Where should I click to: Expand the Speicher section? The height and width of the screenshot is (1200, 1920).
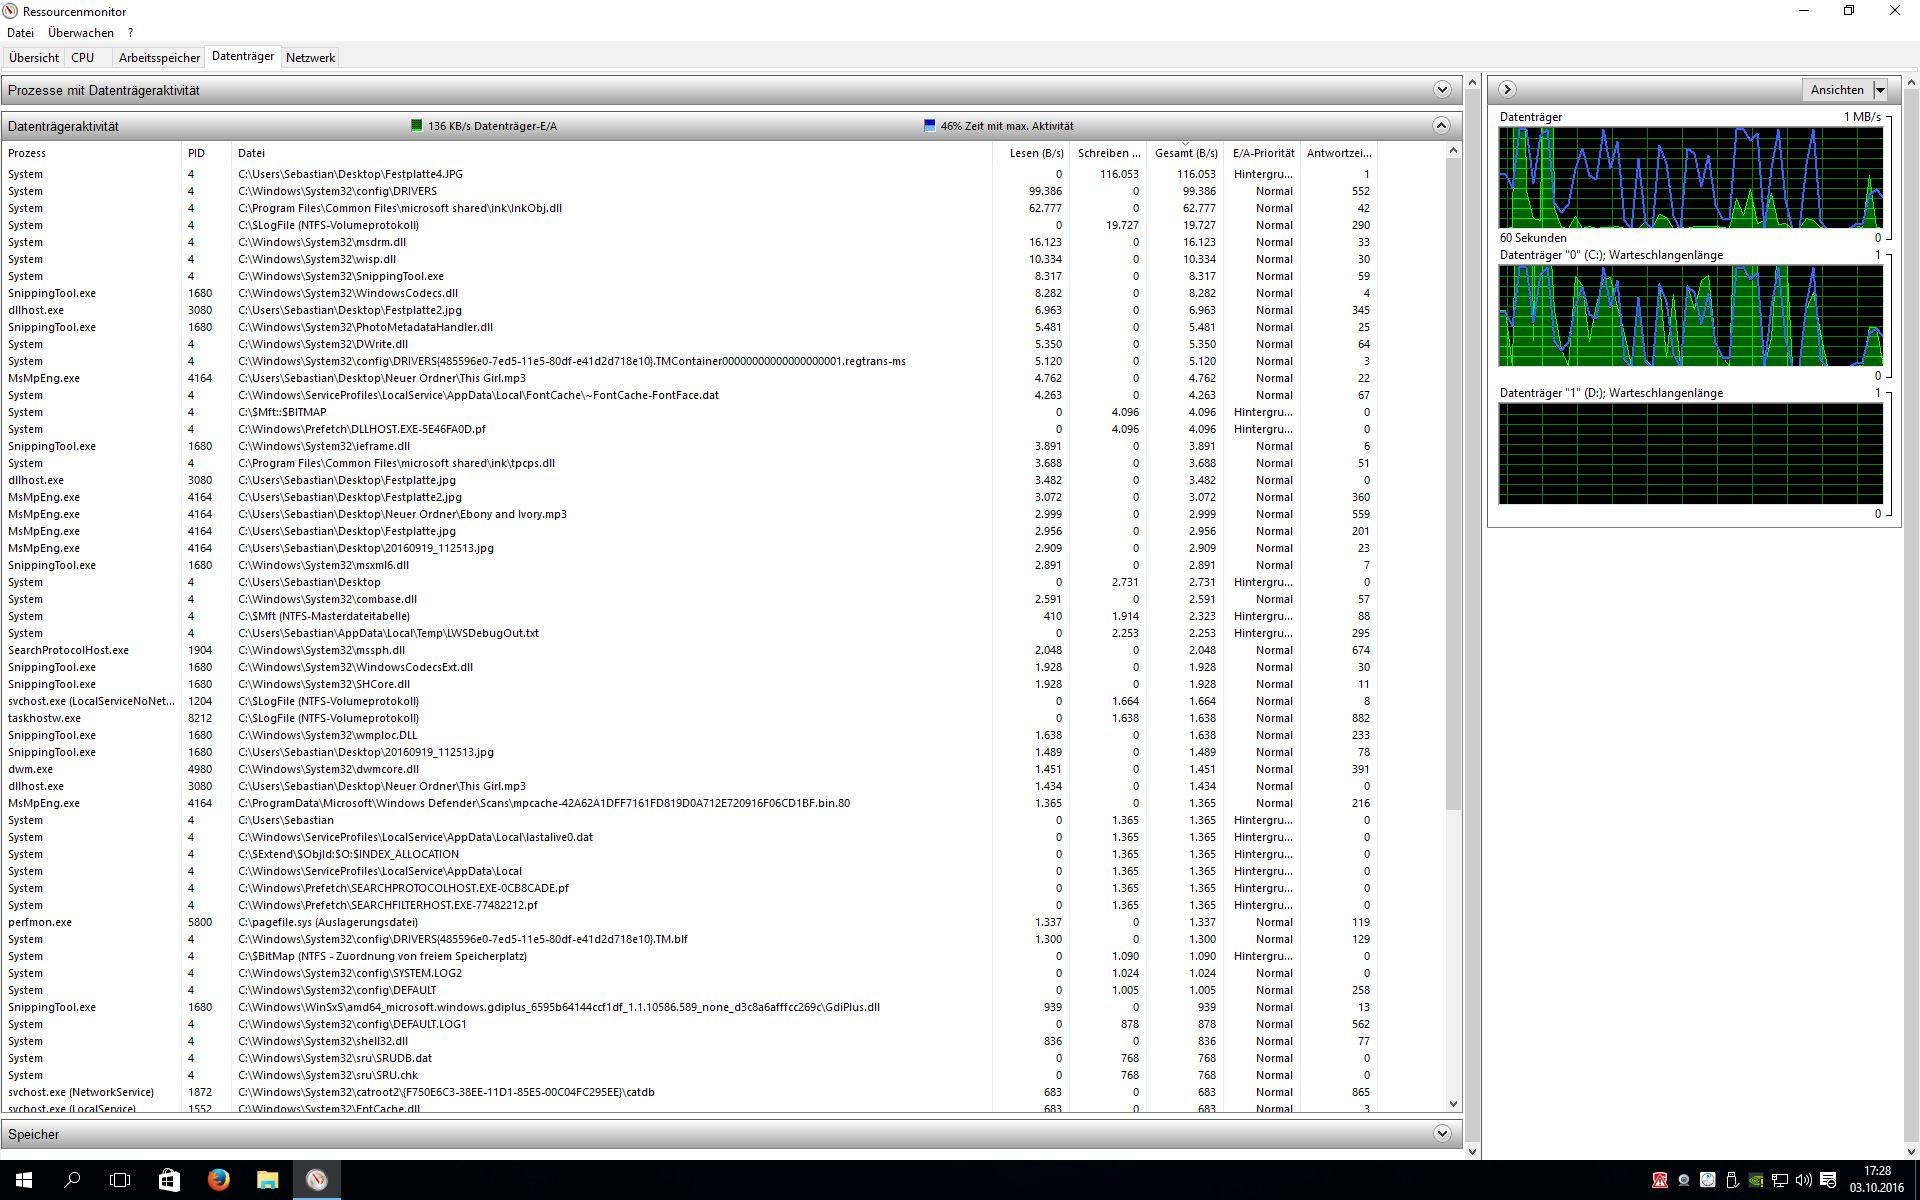(1441, 1134)
